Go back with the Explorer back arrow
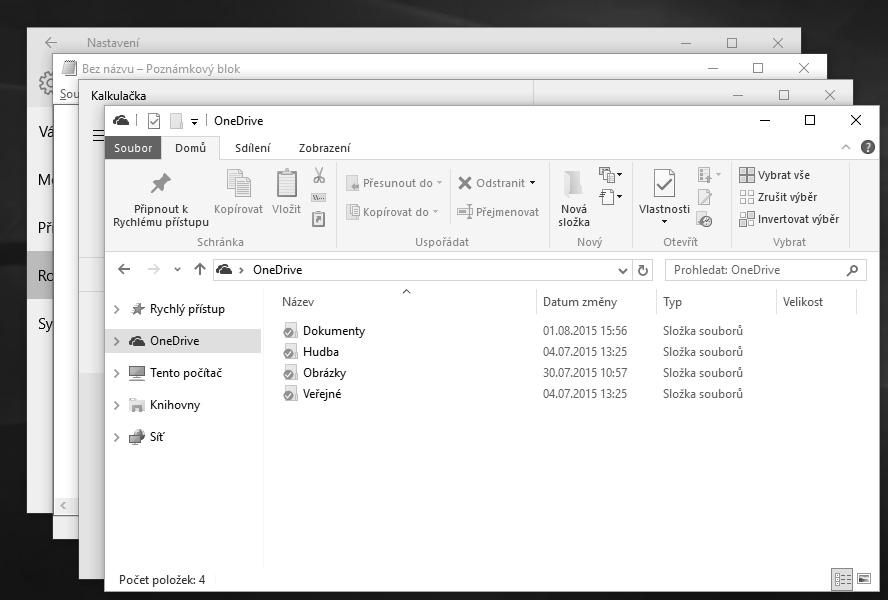Screen dimensions: 888x600 click(124, 270)
